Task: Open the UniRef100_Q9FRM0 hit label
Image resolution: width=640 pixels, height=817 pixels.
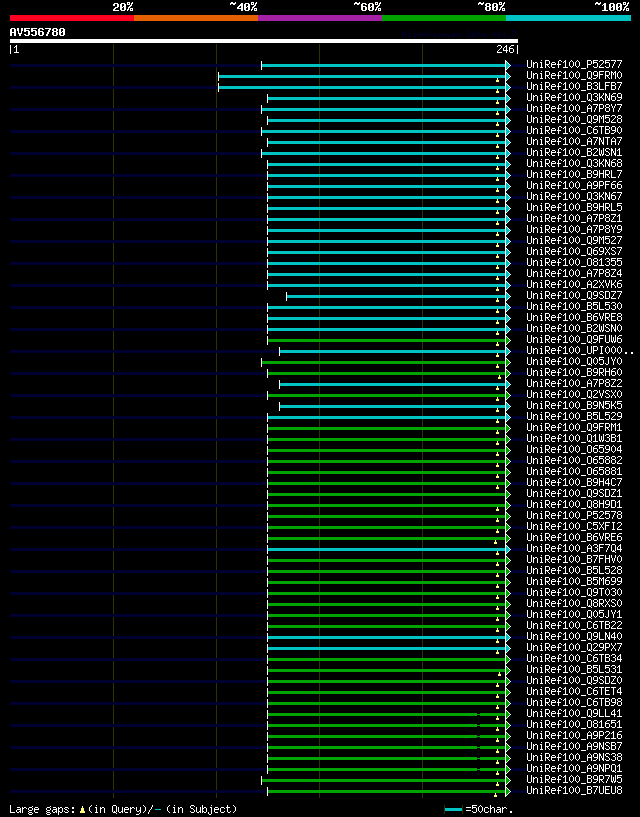Action: click(574, 75)
